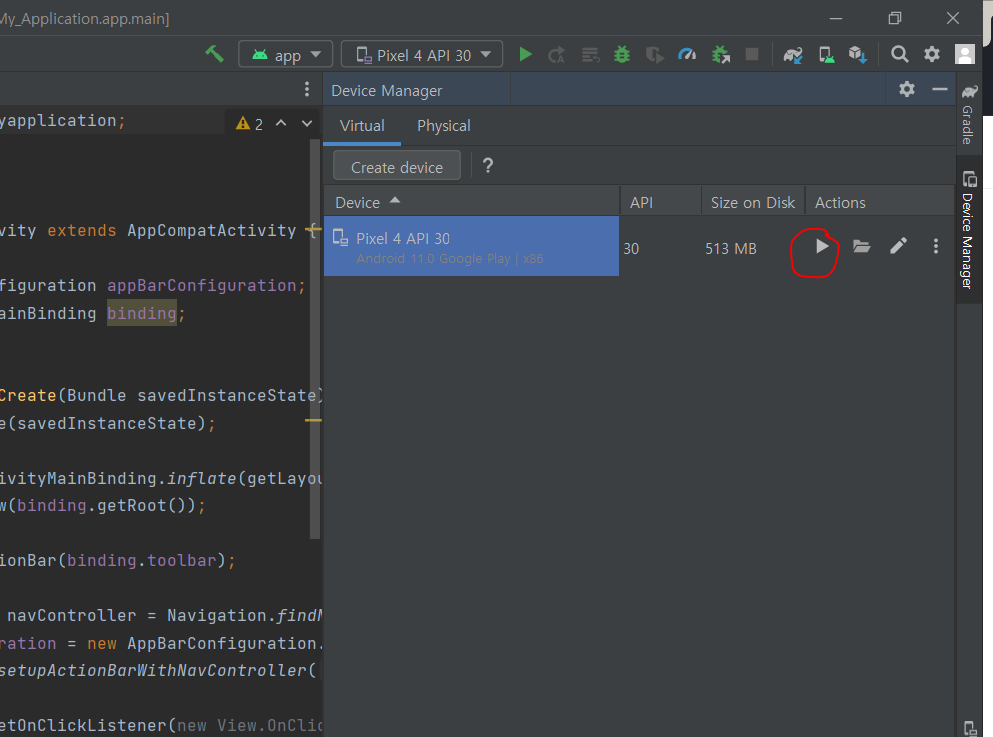Click the warnings indicator showing 2
Image resolution: width=993 pixels, height=737 pixels.
click(x=249, y=123)
